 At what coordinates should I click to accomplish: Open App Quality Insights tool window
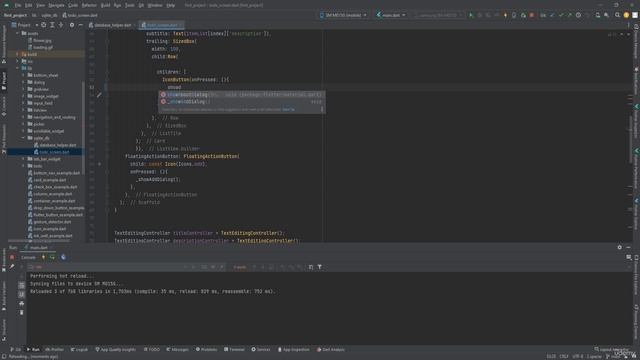[116, 349]
